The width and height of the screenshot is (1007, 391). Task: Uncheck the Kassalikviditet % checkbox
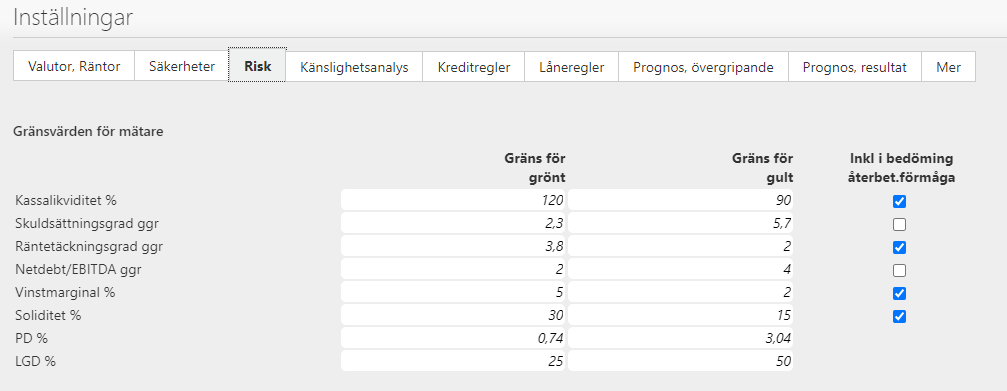[x=899, y=202]
